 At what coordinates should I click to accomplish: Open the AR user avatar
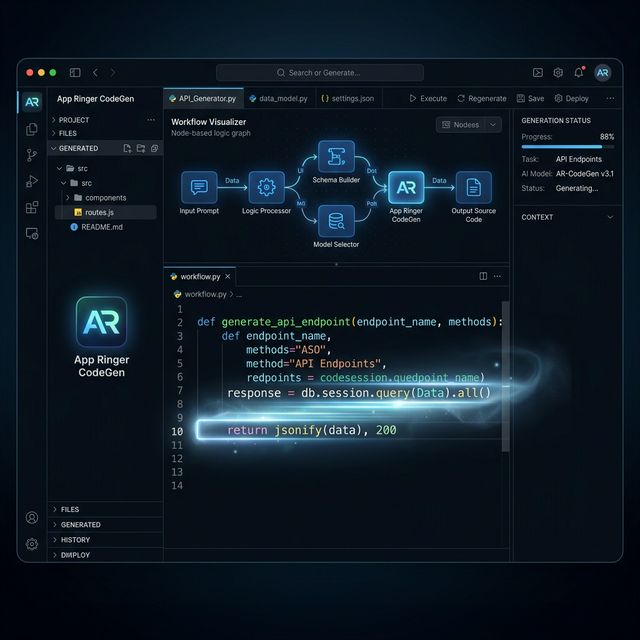pyautogui.click(x=602, y=73)
